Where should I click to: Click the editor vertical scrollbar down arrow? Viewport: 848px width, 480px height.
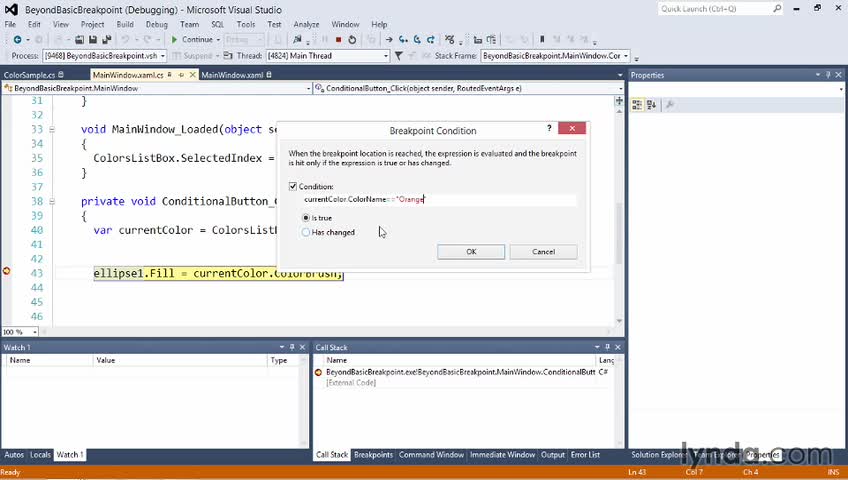tap(619, 321)
